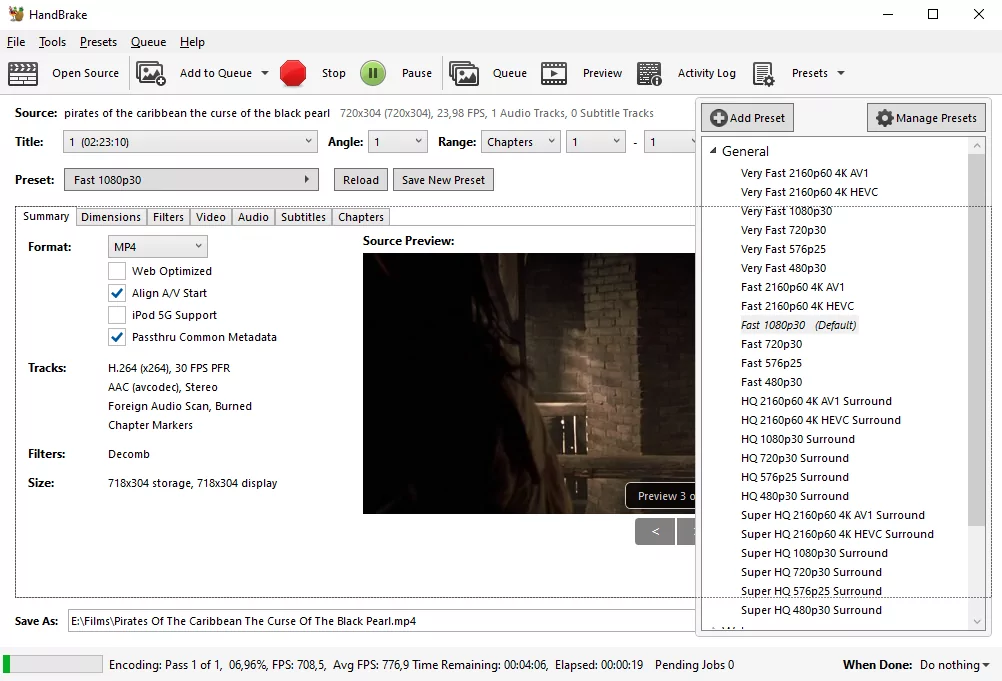Screen dimensions: 1002x681
Task: Open the Queue pictures icon
Action: (464, 73)
